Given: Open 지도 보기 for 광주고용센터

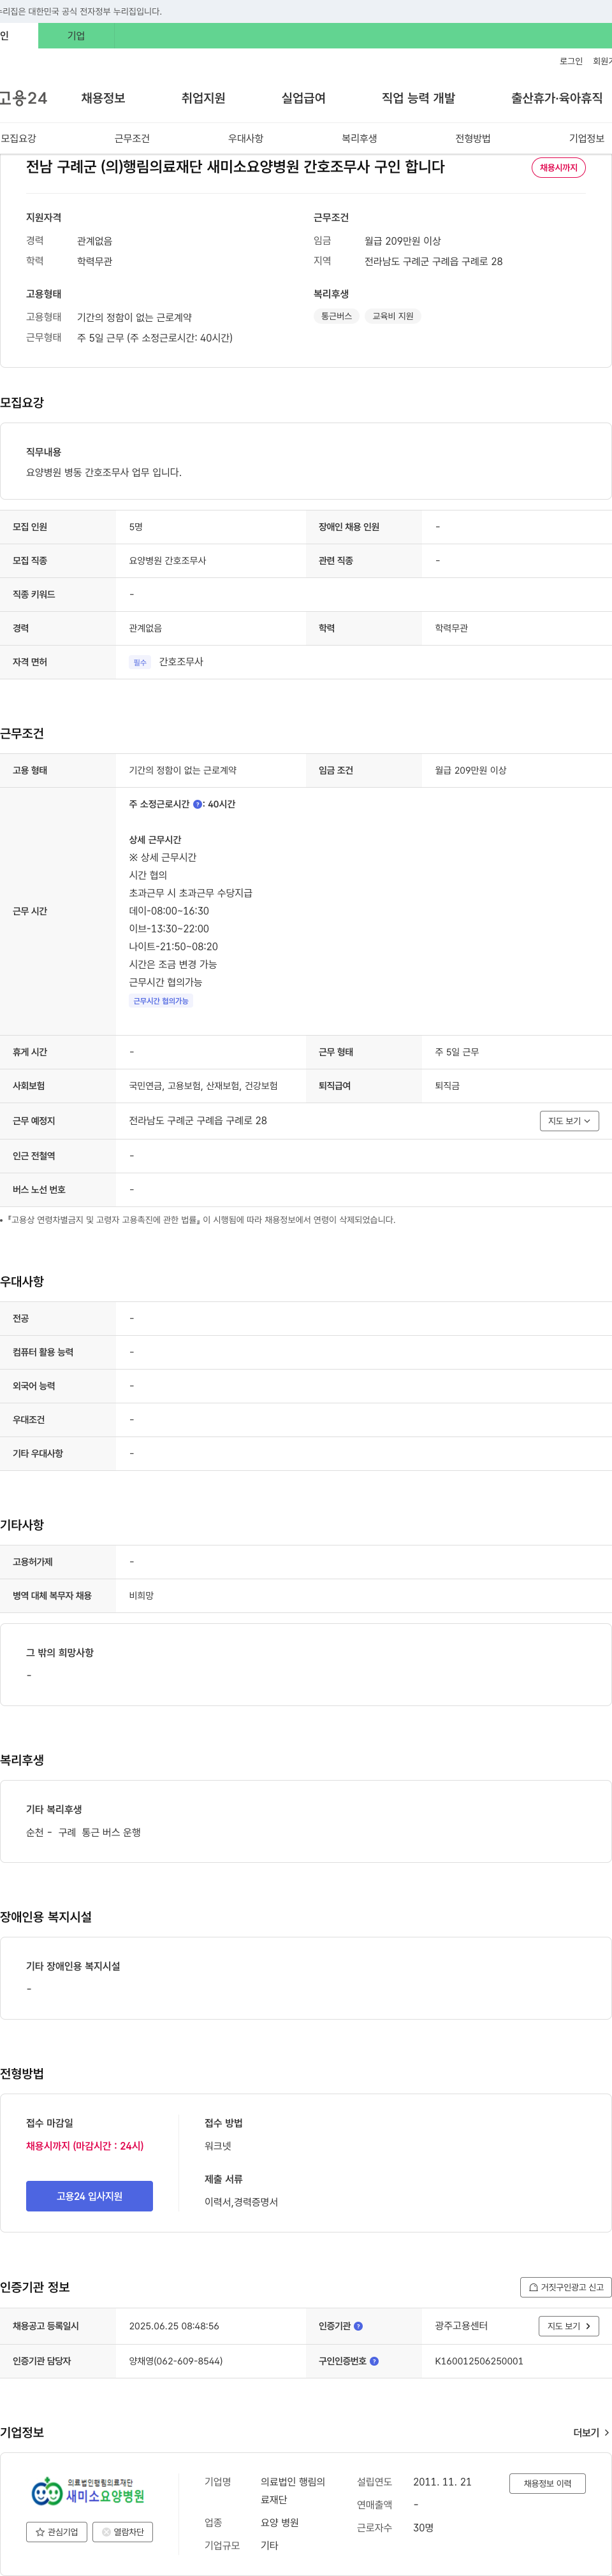Looking at the screenshot, I should coord(569,2326).
